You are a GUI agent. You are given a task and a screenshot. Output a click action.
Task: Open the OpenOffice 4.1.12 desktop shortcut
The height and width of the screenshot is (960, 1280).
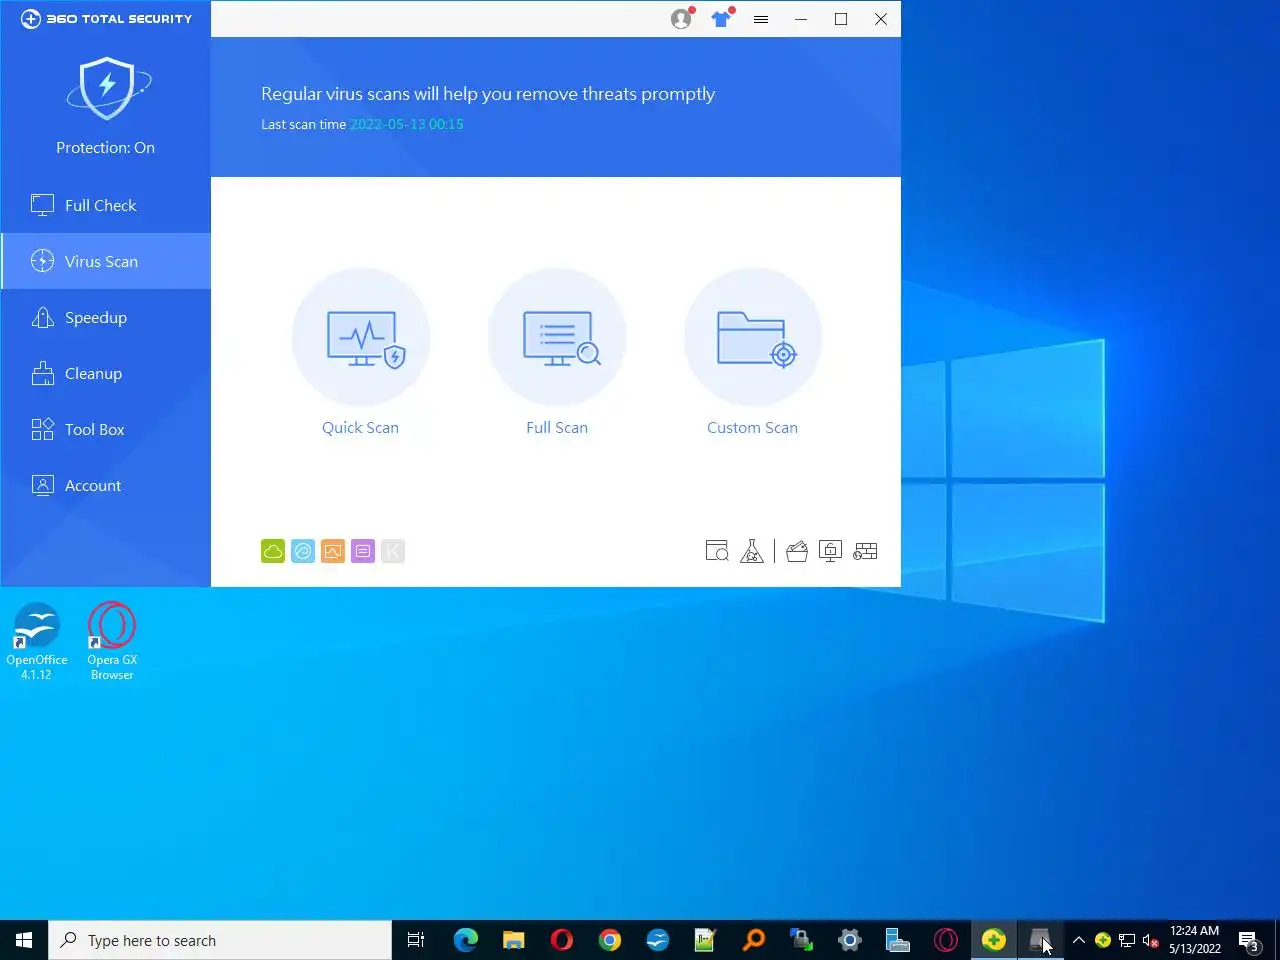[37, 641]
